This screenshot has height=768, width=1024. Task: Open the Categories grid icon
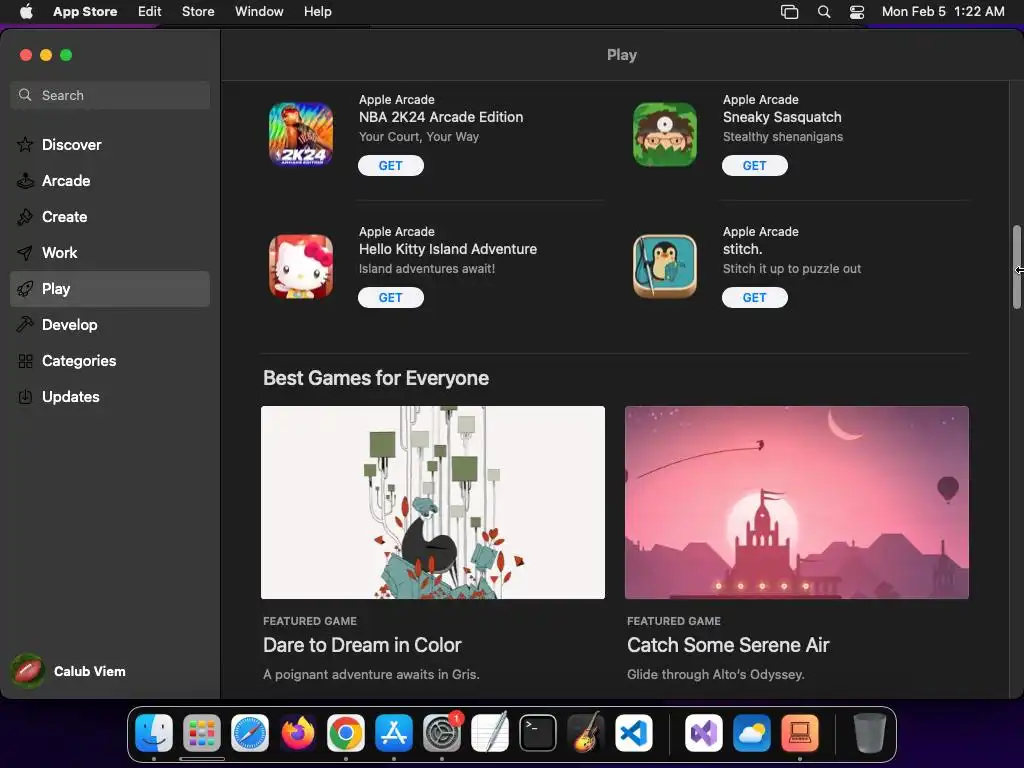click(x=25, y=360)
